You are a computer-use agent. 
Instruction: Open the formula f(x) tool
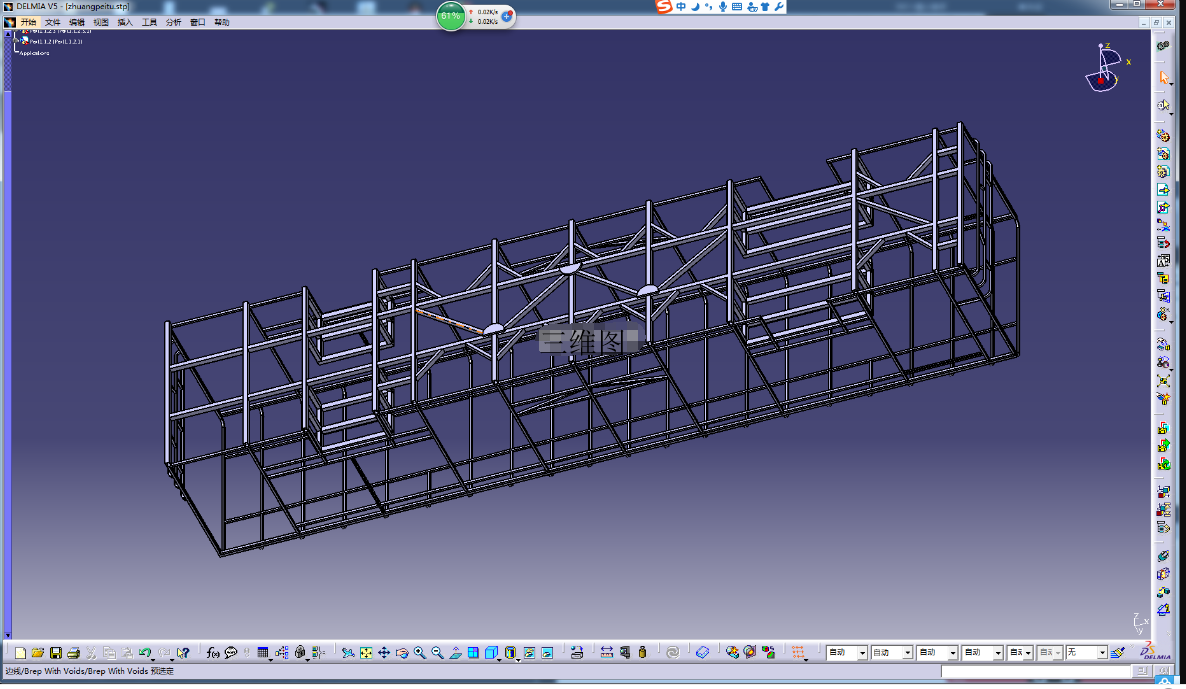coord(213,653)
